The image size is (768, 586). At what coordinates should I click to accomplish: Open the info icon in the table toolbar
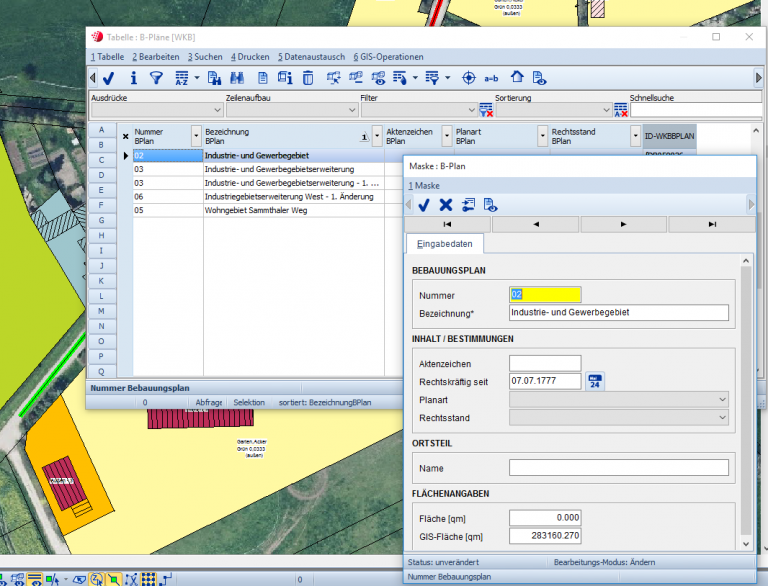point(133,78)
